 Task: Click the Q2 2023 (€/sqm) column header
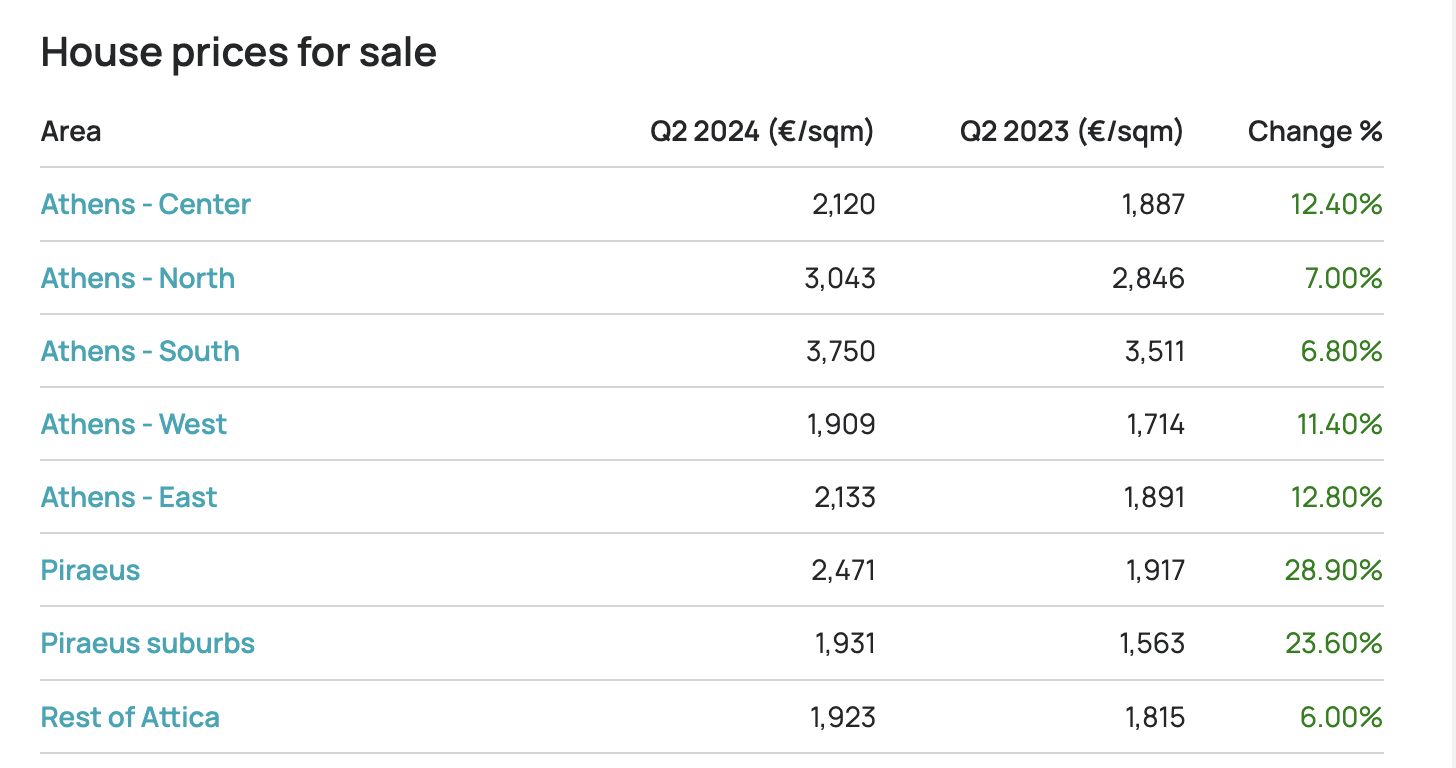[1071, 131]
